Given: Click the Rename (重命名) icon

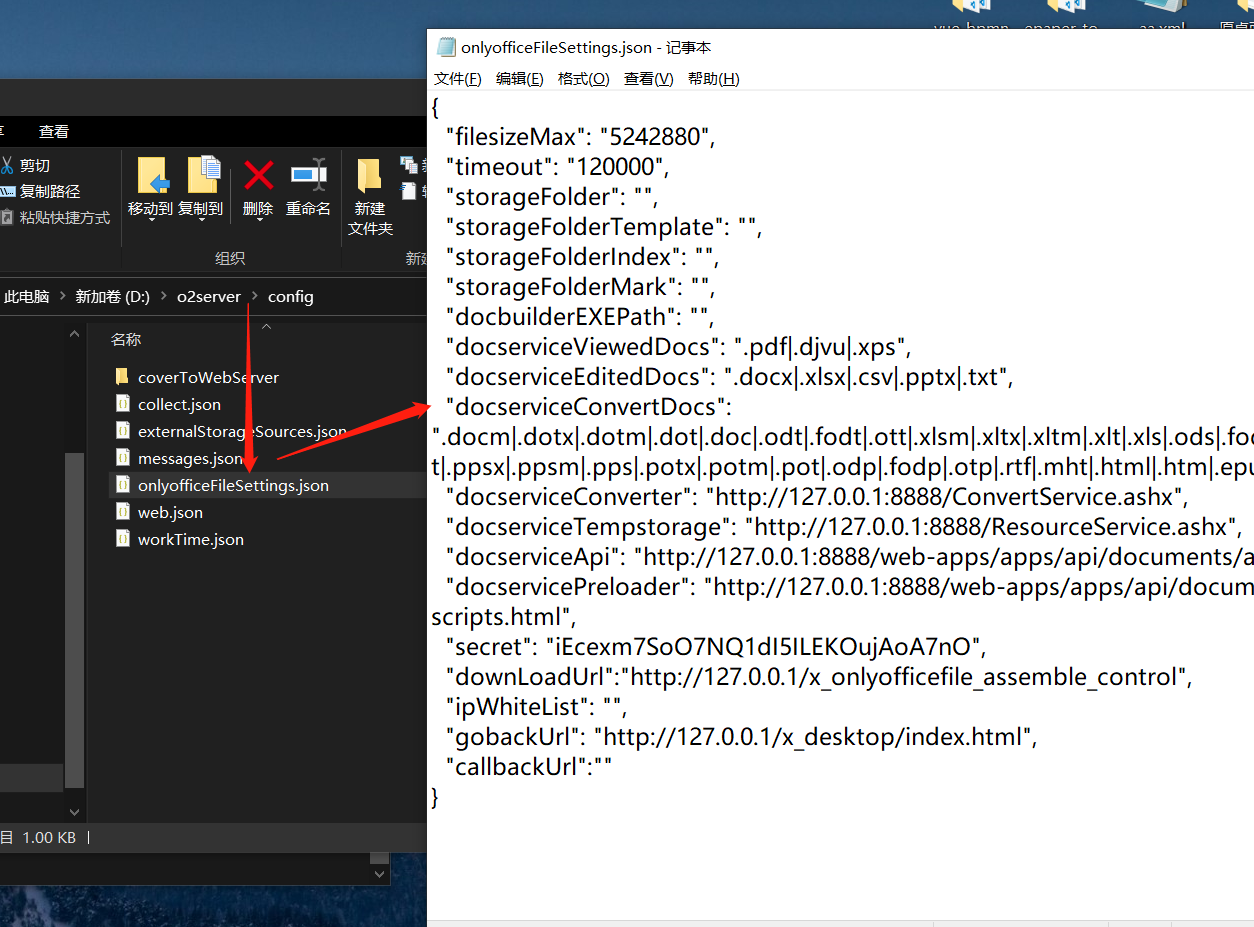Looking at the screenshot, I should (x=309, y=174).
